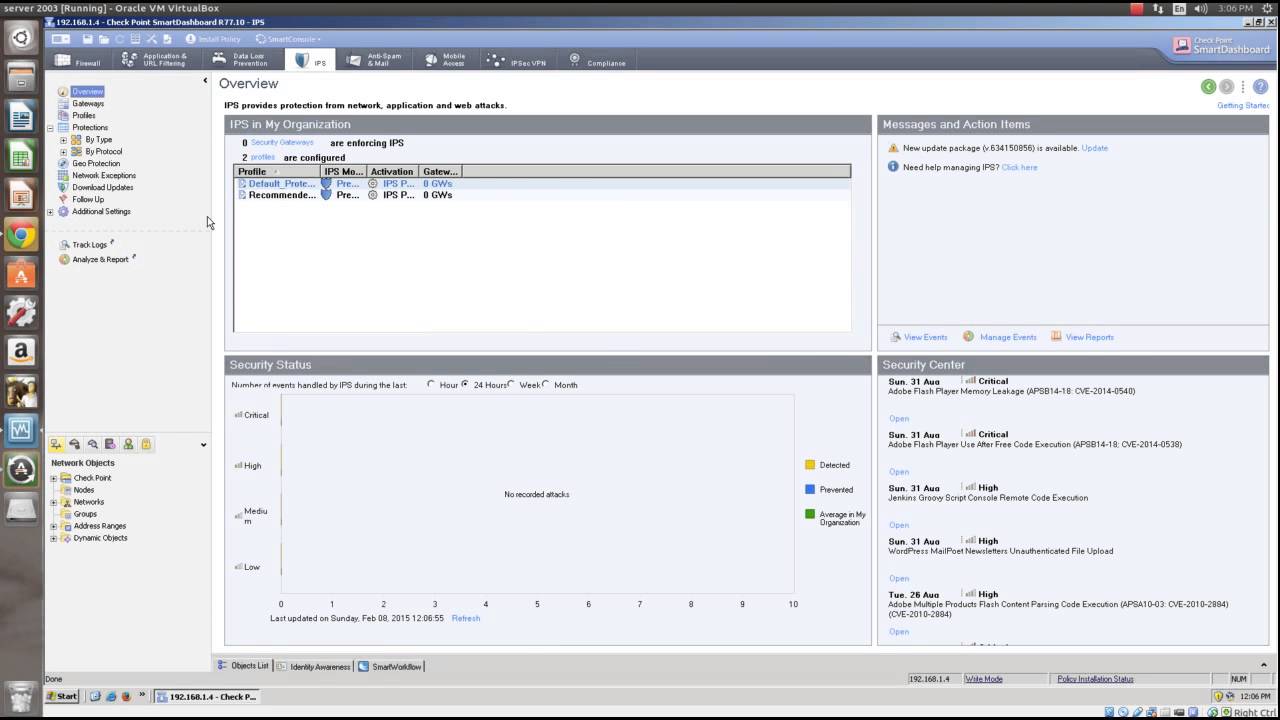
Task: Click the green back navigation arrow
Action: point(1209,87)
